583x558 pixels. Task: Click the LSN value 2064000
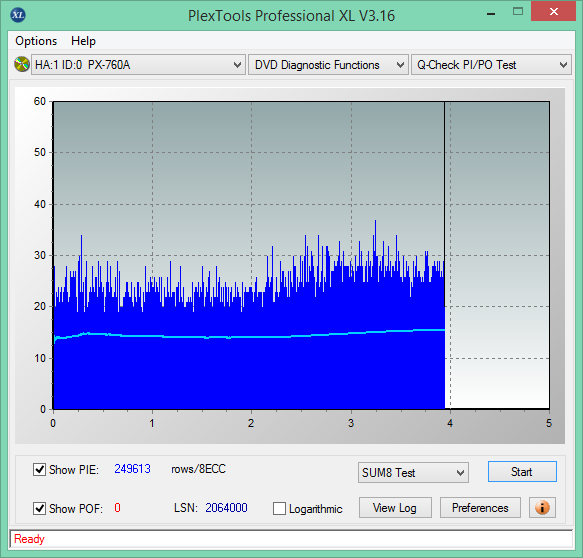tap(226, 508)
